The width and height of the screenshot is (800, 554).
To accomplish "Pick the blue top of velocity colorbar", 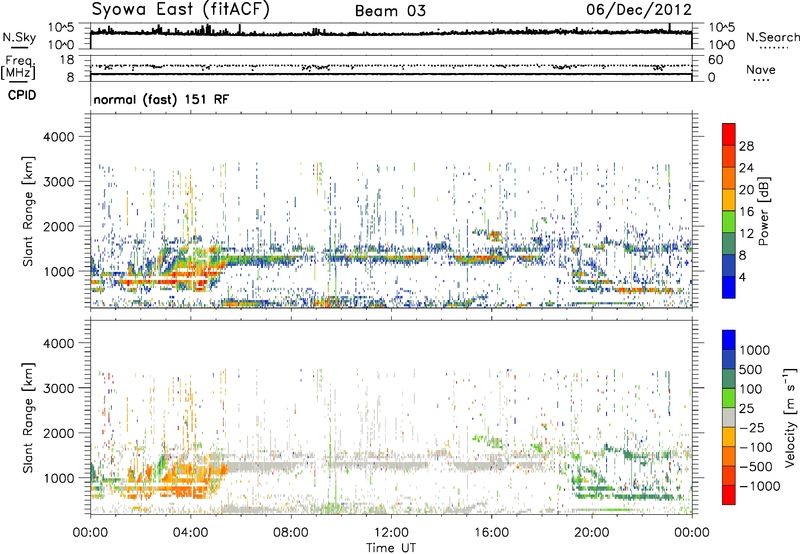I will (729, 339).
